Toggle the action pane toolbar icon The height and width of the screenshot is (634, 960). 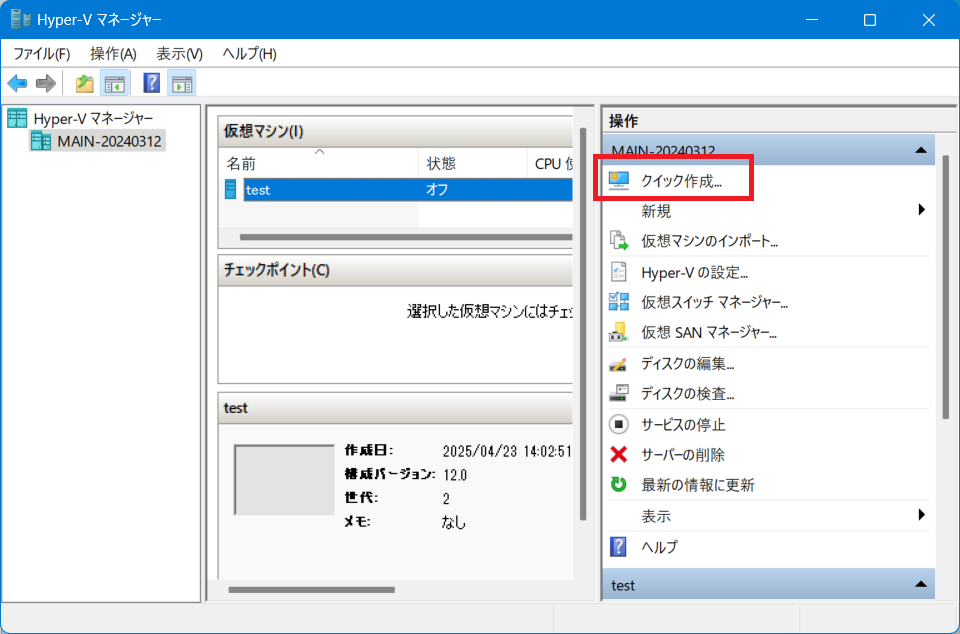(182, 83)
